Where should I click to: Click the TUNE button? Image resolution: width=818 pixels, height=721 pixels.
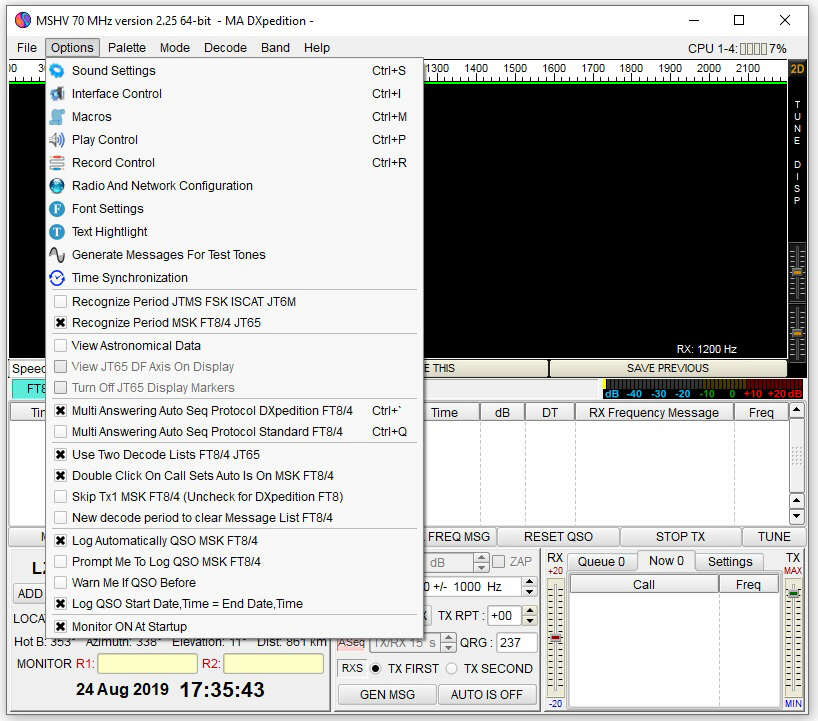774,537
